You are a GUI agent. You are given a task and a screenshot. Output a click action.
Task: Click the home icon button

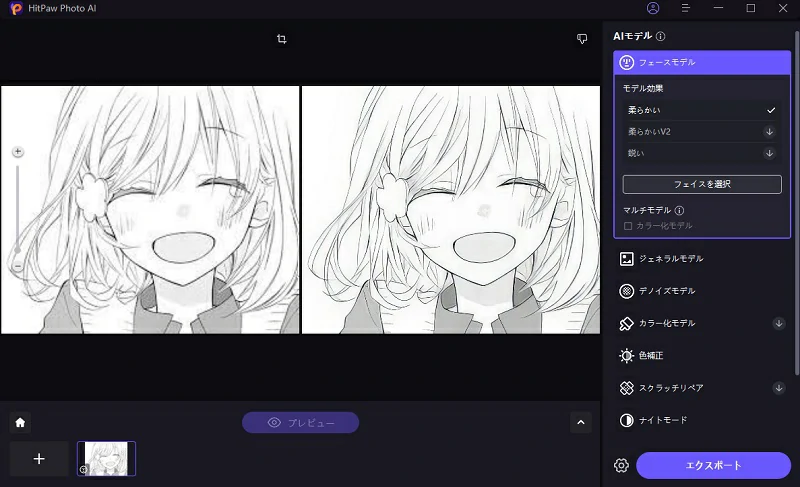tap(20, 422)
